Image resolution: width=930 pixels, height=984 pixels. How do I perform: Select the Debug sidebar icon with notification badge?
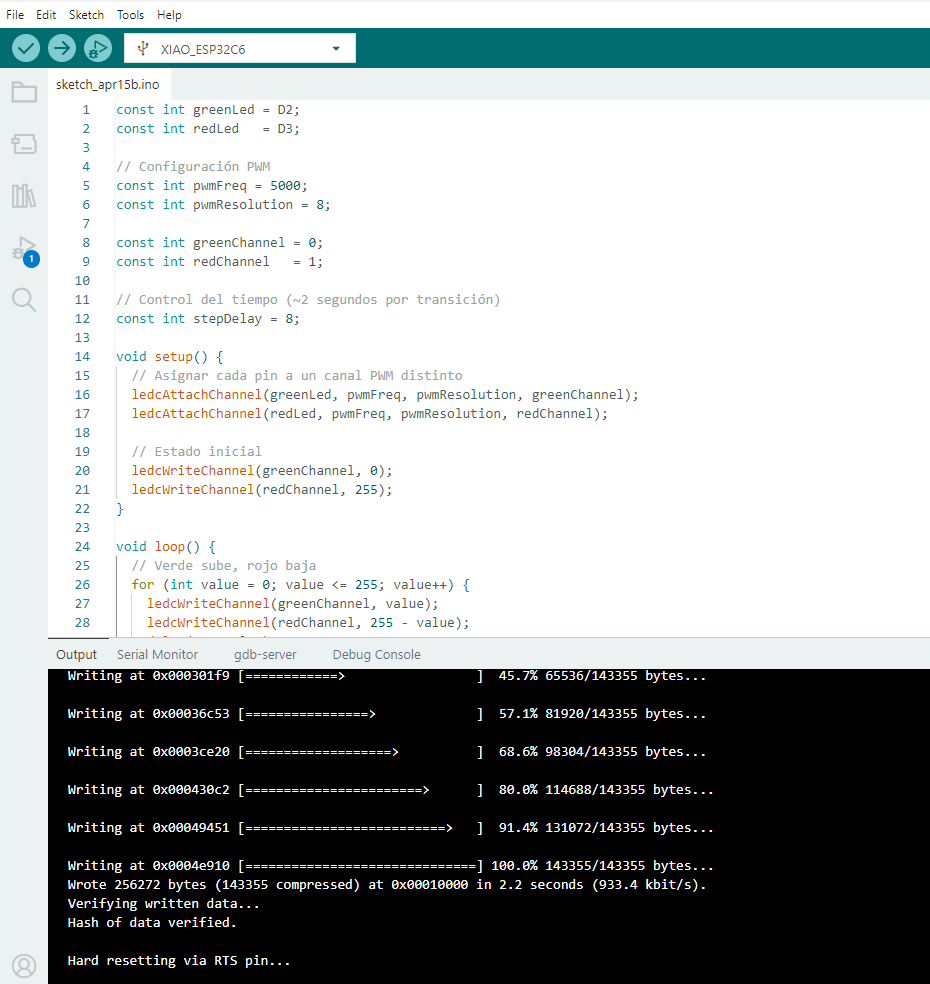[x=24, y=248]
